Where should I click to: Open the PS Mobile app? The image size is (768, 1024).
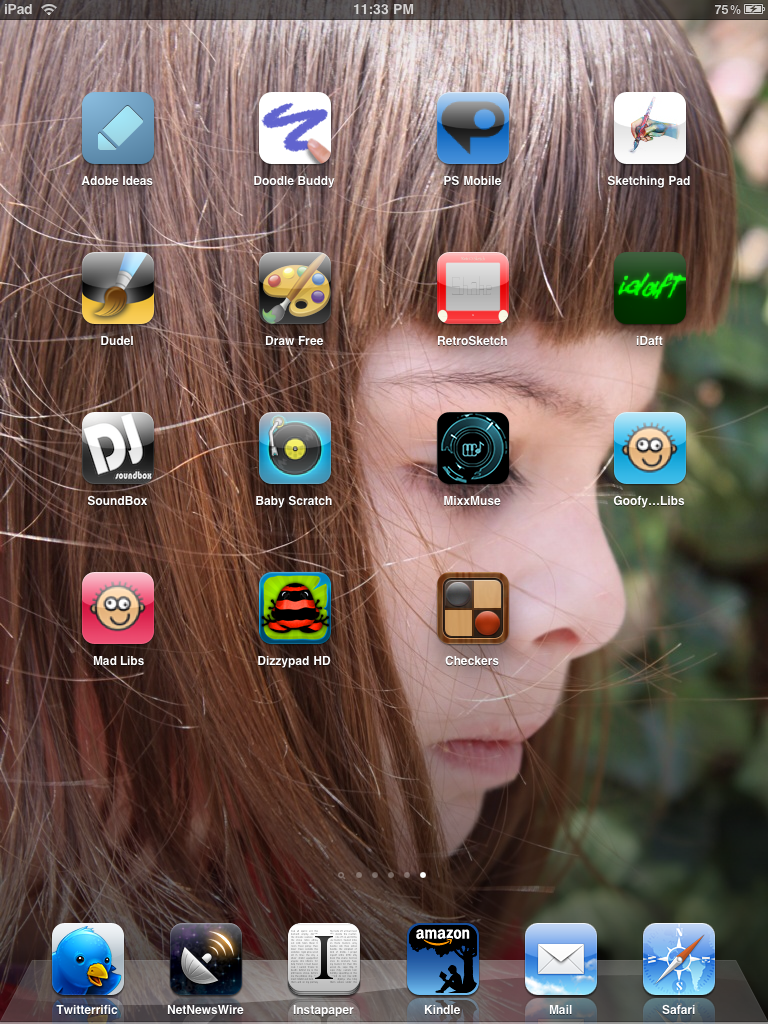click(x=472, y=129)
